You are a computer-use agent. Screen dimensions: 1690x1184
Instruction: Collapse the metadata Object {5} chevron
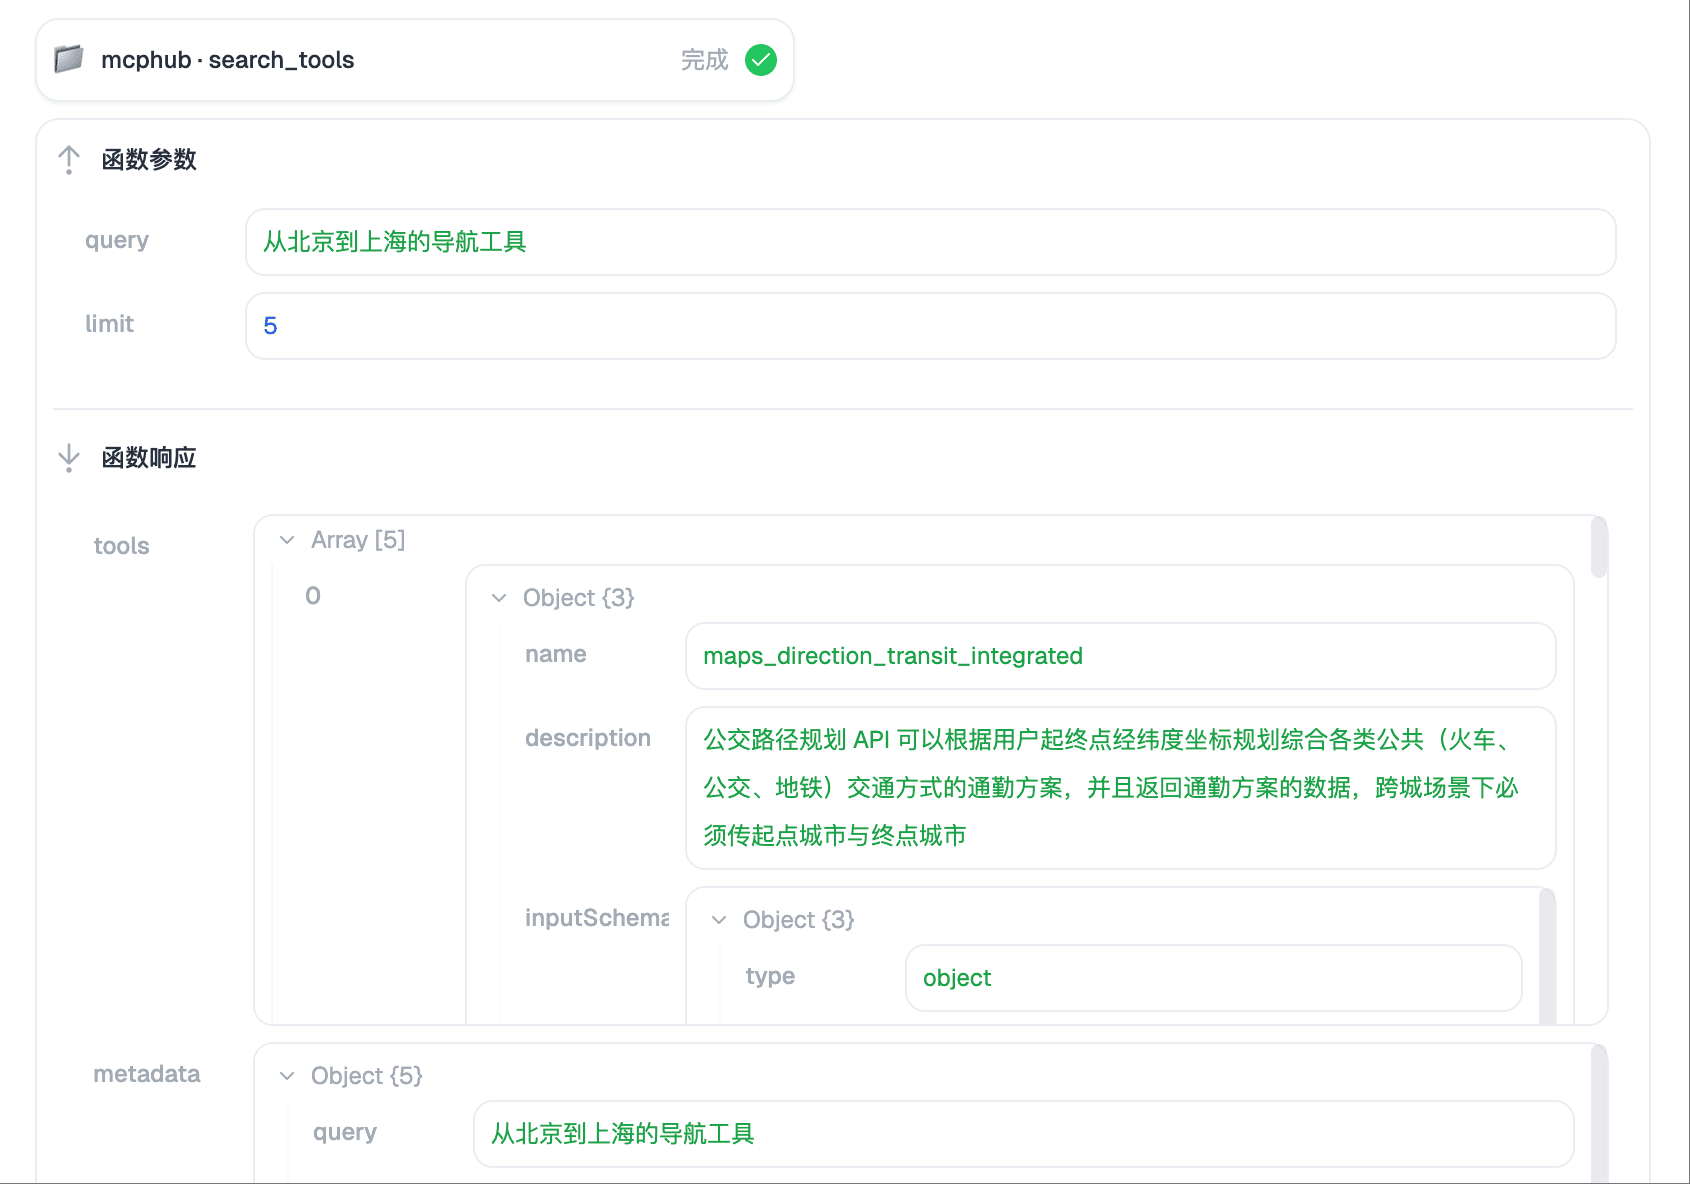tap(288, 1076)
